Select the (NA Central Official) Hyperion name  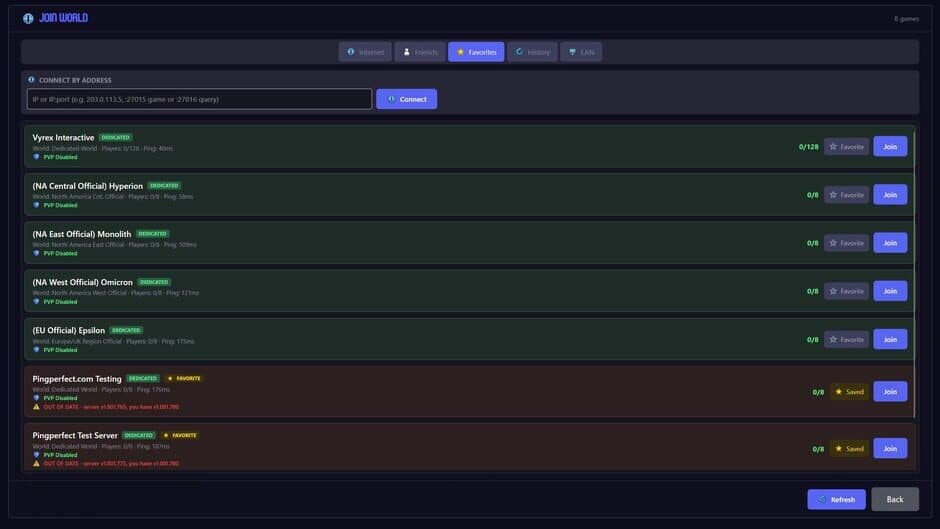88,186
